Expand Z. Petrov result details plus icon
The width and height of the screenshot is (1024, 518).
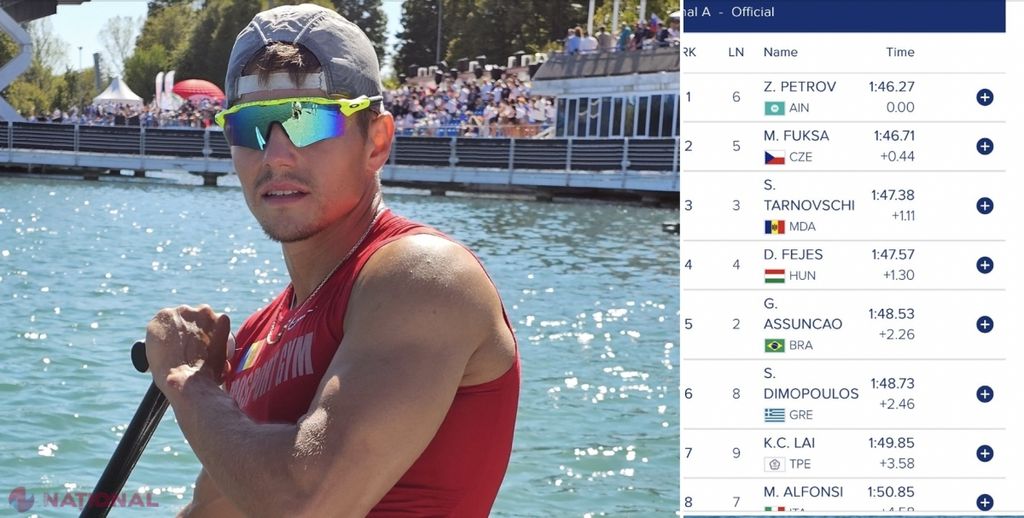coord(985,97)
